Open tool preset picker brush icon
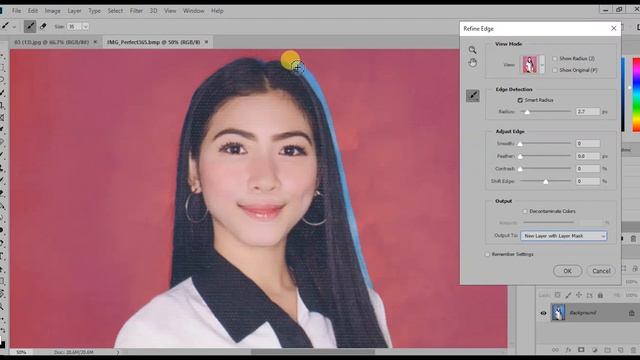The height and width of the screenshot is (360, 640). coord(6,27)
